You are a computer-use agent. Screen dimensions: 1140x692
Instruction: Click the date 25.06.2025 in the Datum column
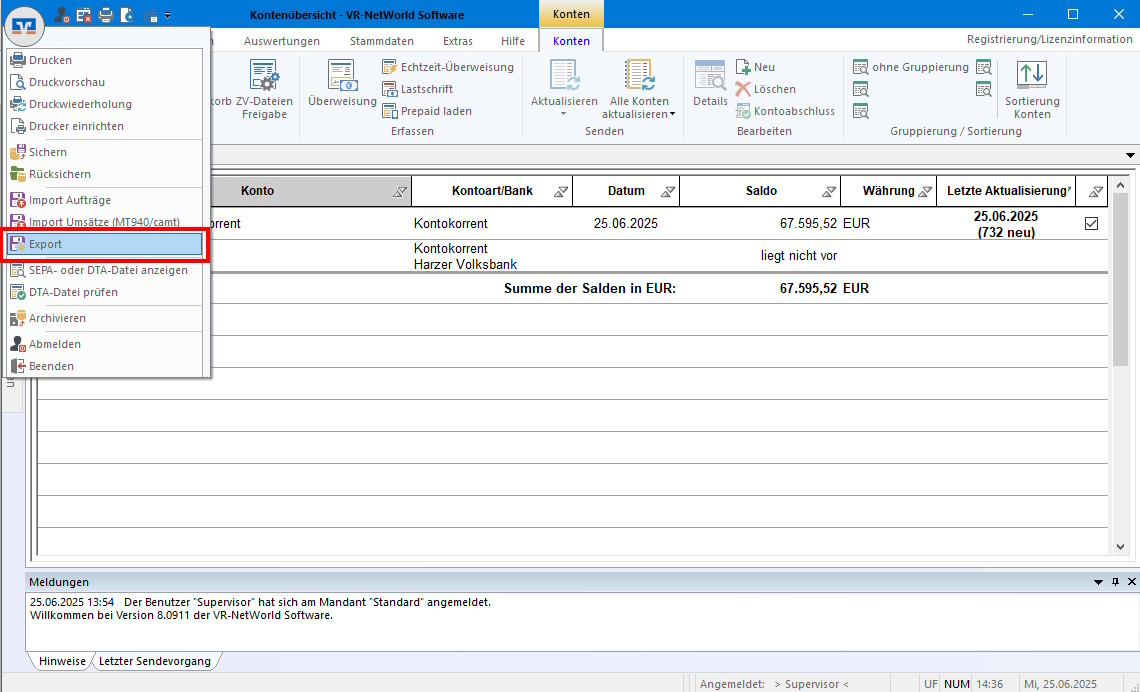point(625,224)
